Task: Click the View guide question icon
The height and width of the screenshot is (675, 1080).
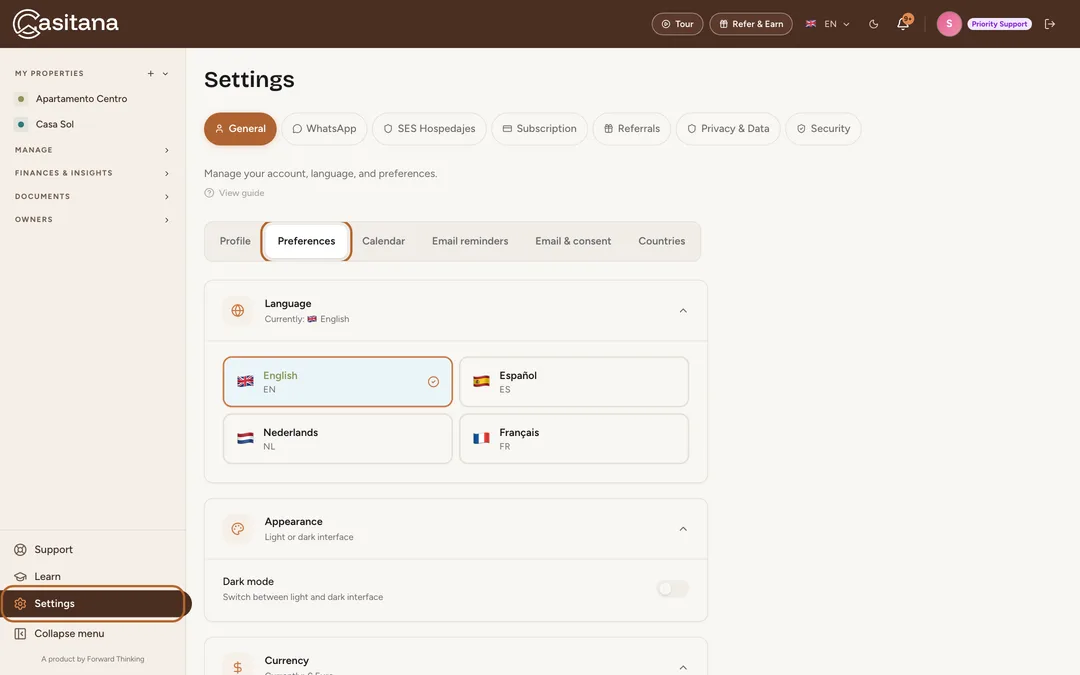Action: pyautogui.click(x=209, y=193)
